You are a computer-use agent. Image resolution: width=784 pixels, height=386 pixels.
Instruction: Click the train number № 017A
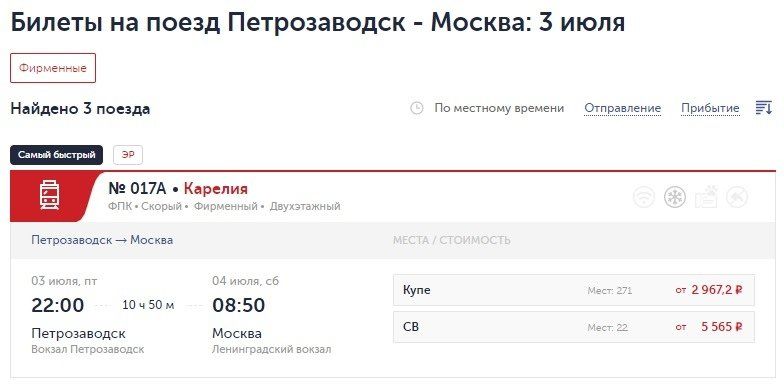point(138,189)
